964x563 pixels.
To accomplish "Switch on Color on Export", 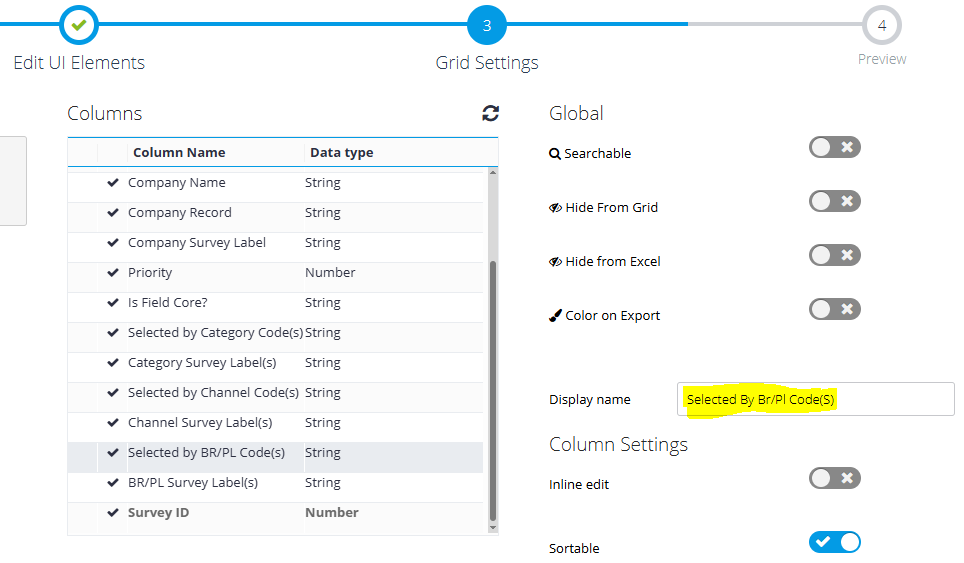I will [x=834, y=309].
